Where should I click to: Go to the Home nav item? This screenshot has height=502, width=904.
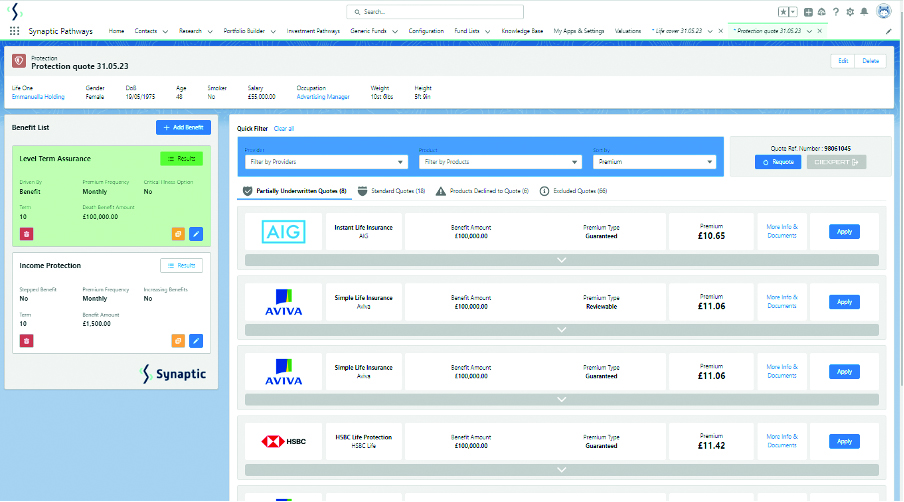(x=116, y=31)
